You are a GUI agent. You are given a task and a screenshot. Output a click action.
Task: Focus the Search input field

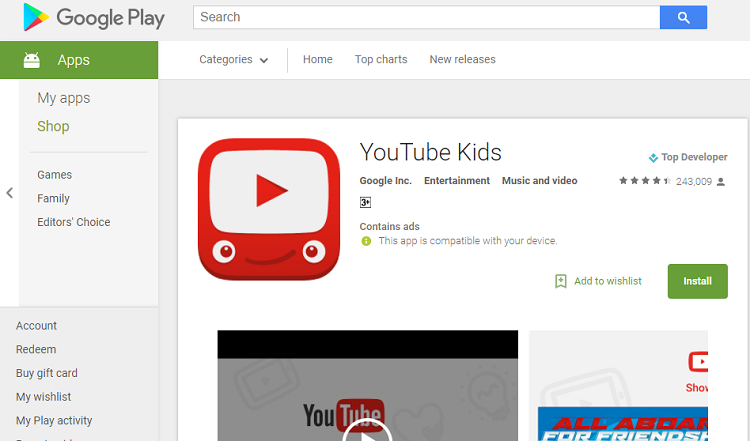[427, 17]
